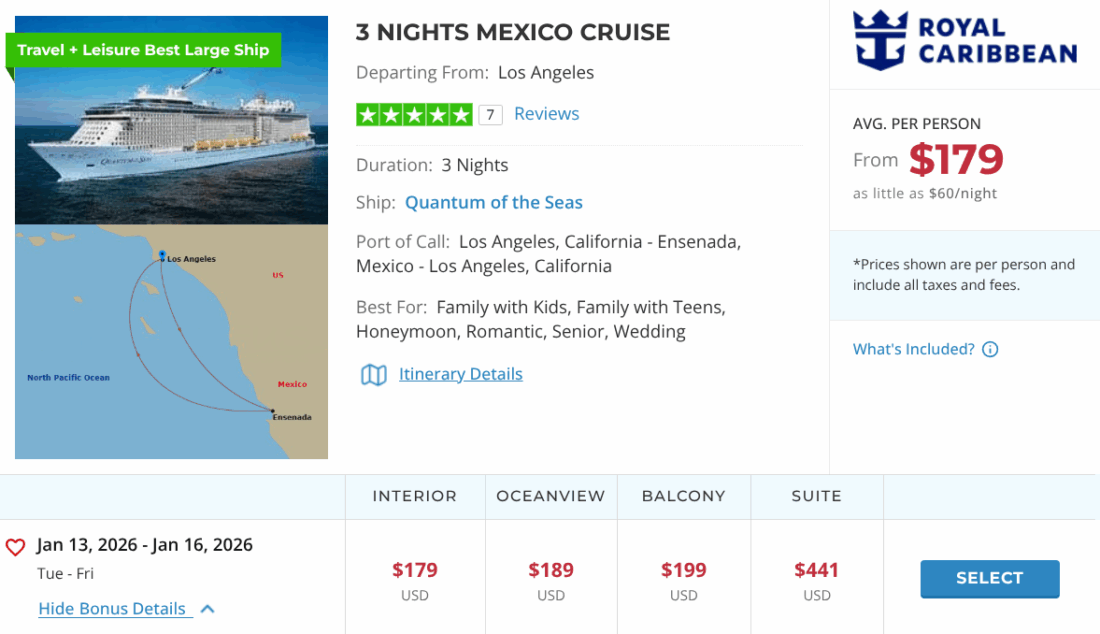The width and height of the screenshot is (1100, 634).
Task: Click the heart favorite icon for Jan 13 sailing
Action: [x=15, y=548]
